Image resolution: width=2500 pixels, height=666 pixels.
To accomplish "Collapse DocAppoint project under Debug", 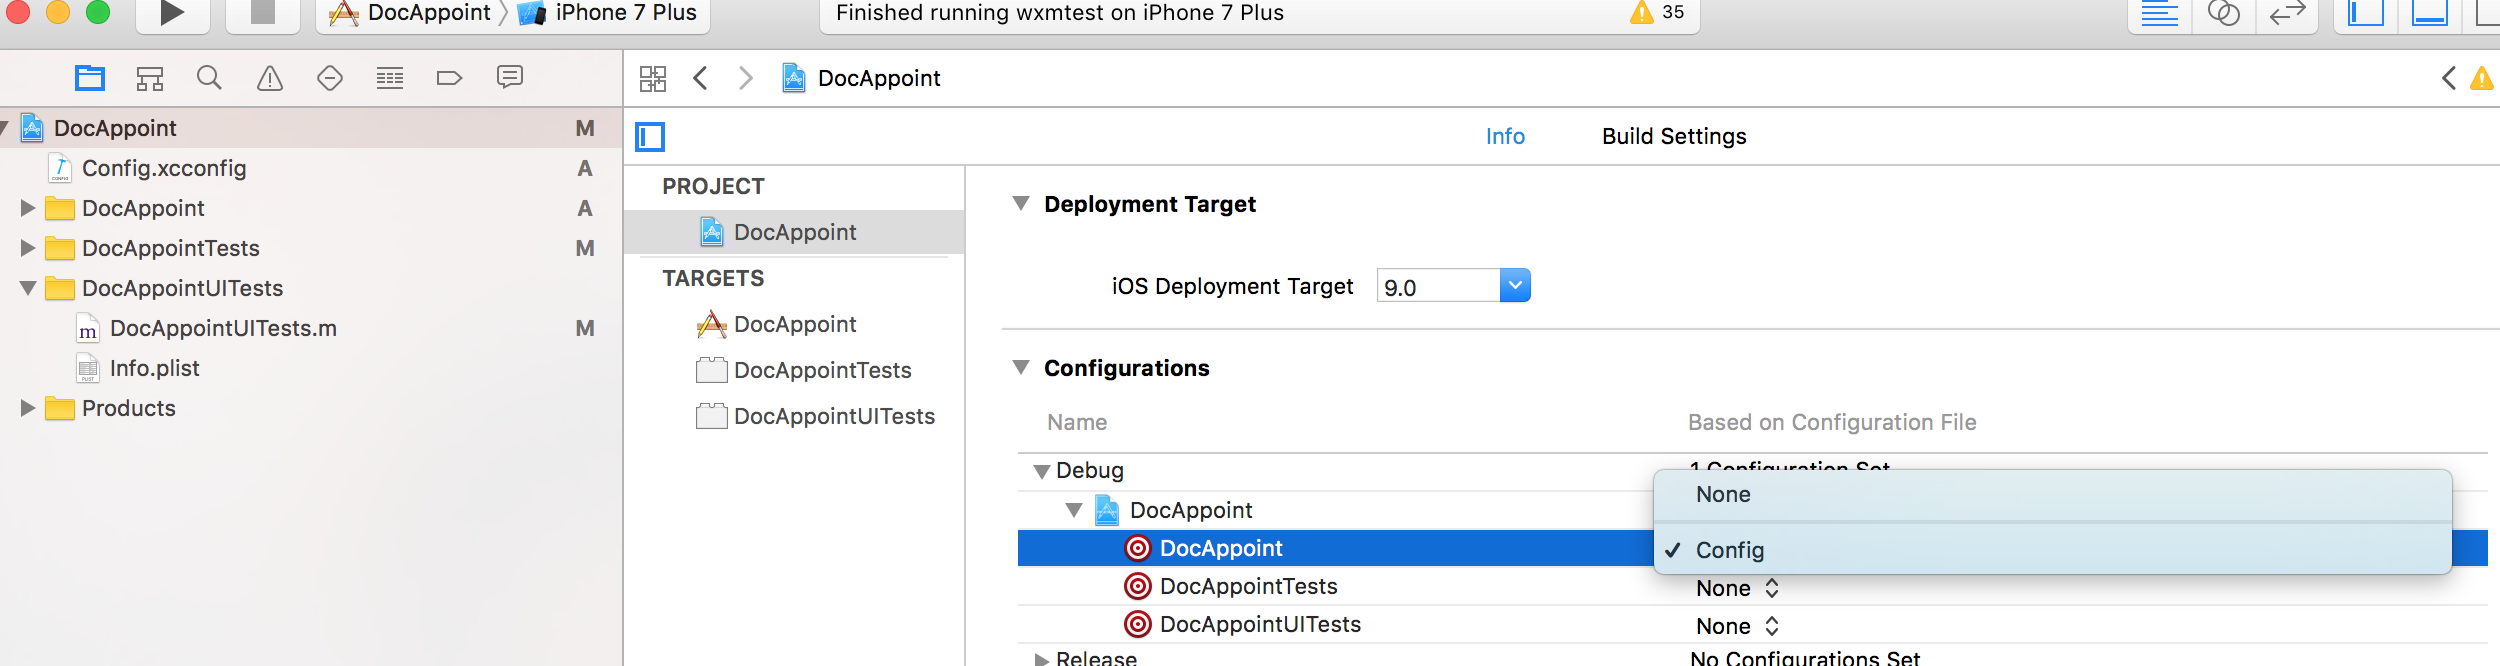I will click(x=1074, y=511).
